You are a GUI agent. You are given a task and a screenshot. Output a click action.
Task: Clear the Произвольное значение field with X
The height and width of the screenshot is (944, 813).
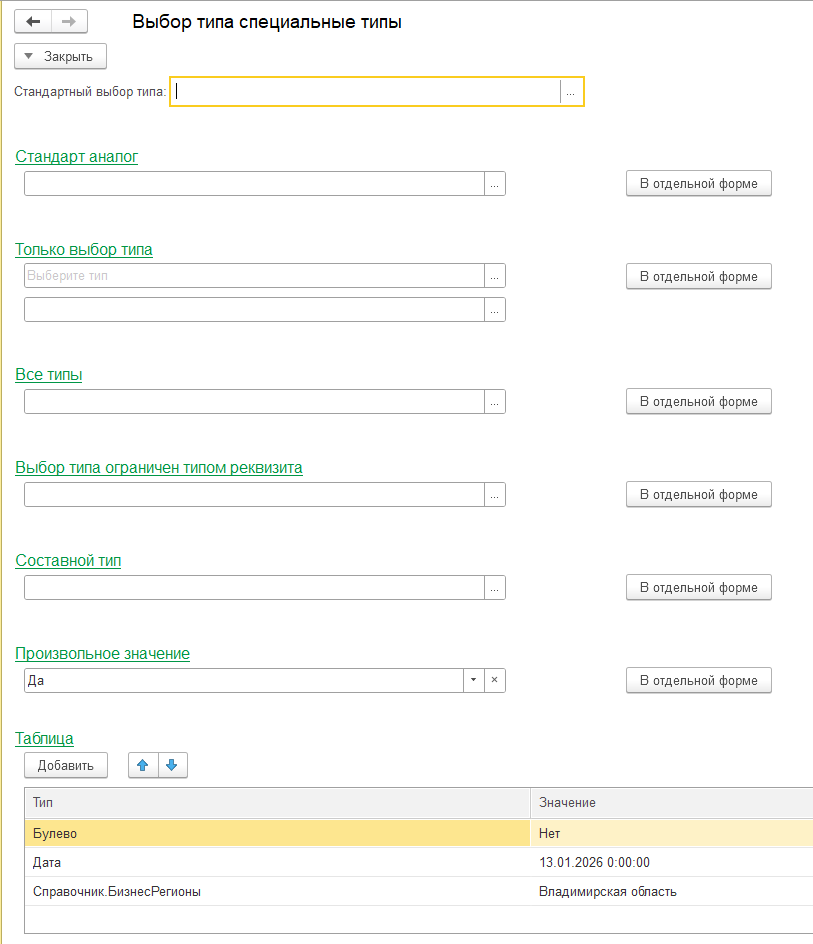pyautogui.click(x=495, y=681)
